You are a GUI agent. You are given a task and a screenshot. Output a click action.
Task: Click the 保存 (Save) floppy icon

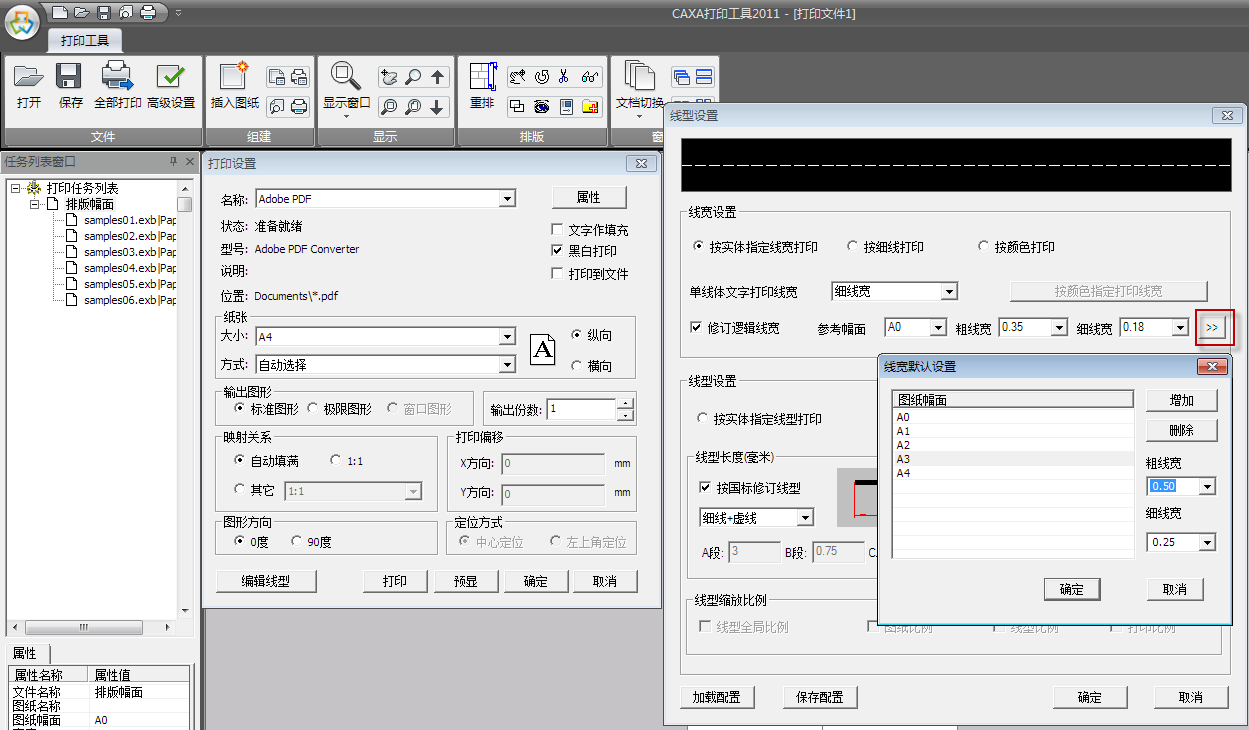[70, 78]
